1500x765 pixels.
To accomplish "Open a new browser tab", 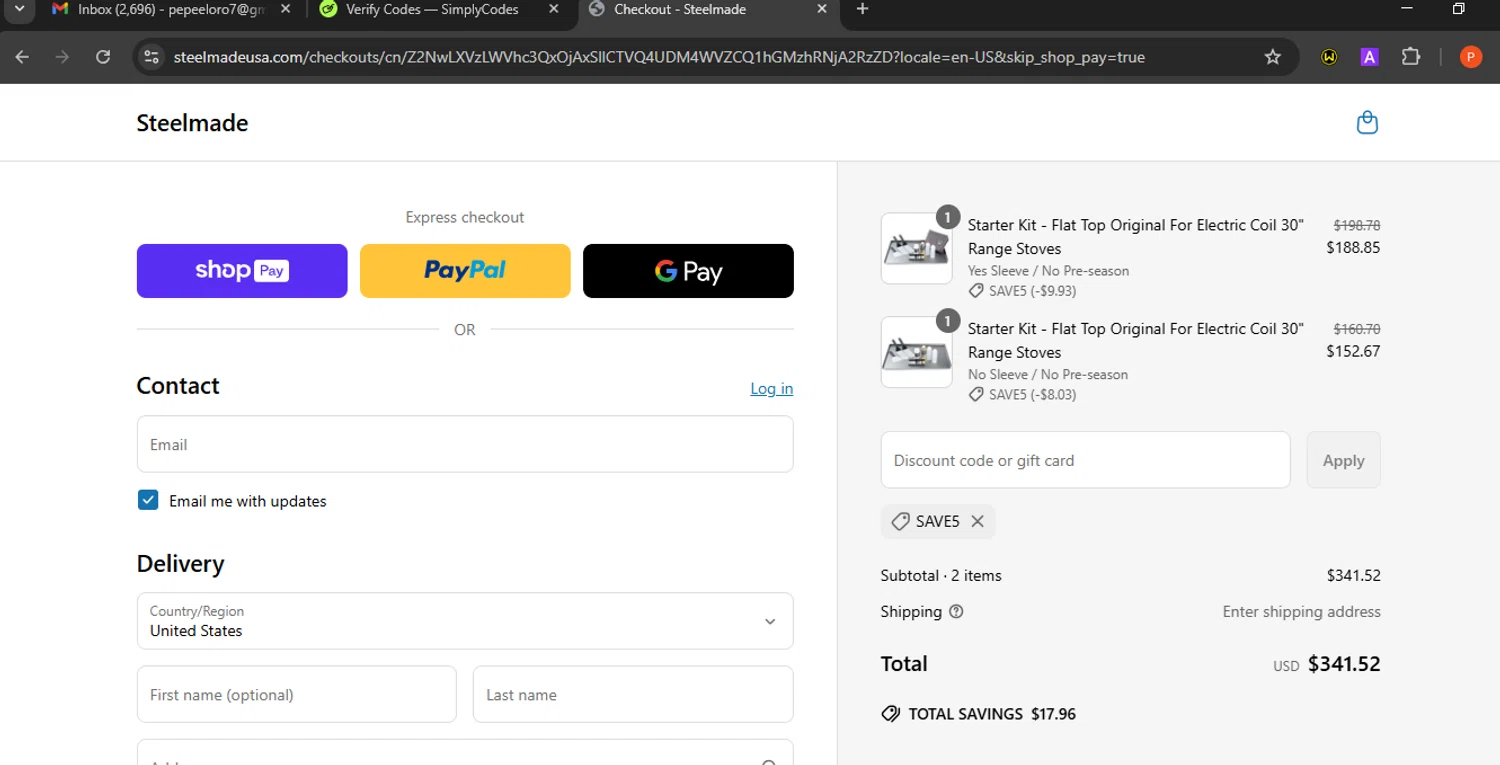I will click(862, 9).
